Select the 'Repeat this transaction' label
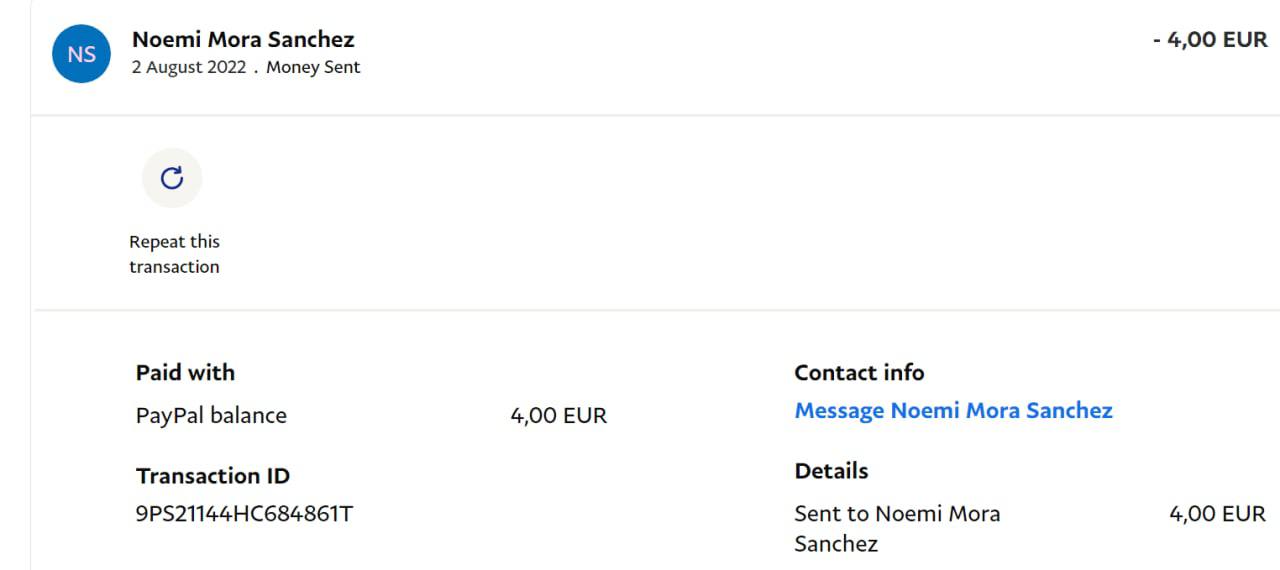 pos(174,254)
